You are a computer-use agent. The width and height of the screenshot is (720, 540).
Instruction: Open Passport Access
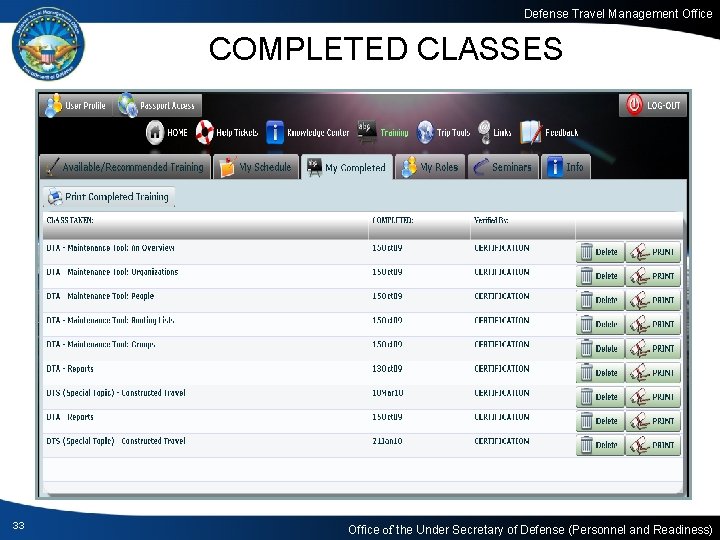click(x=158, y=105)
